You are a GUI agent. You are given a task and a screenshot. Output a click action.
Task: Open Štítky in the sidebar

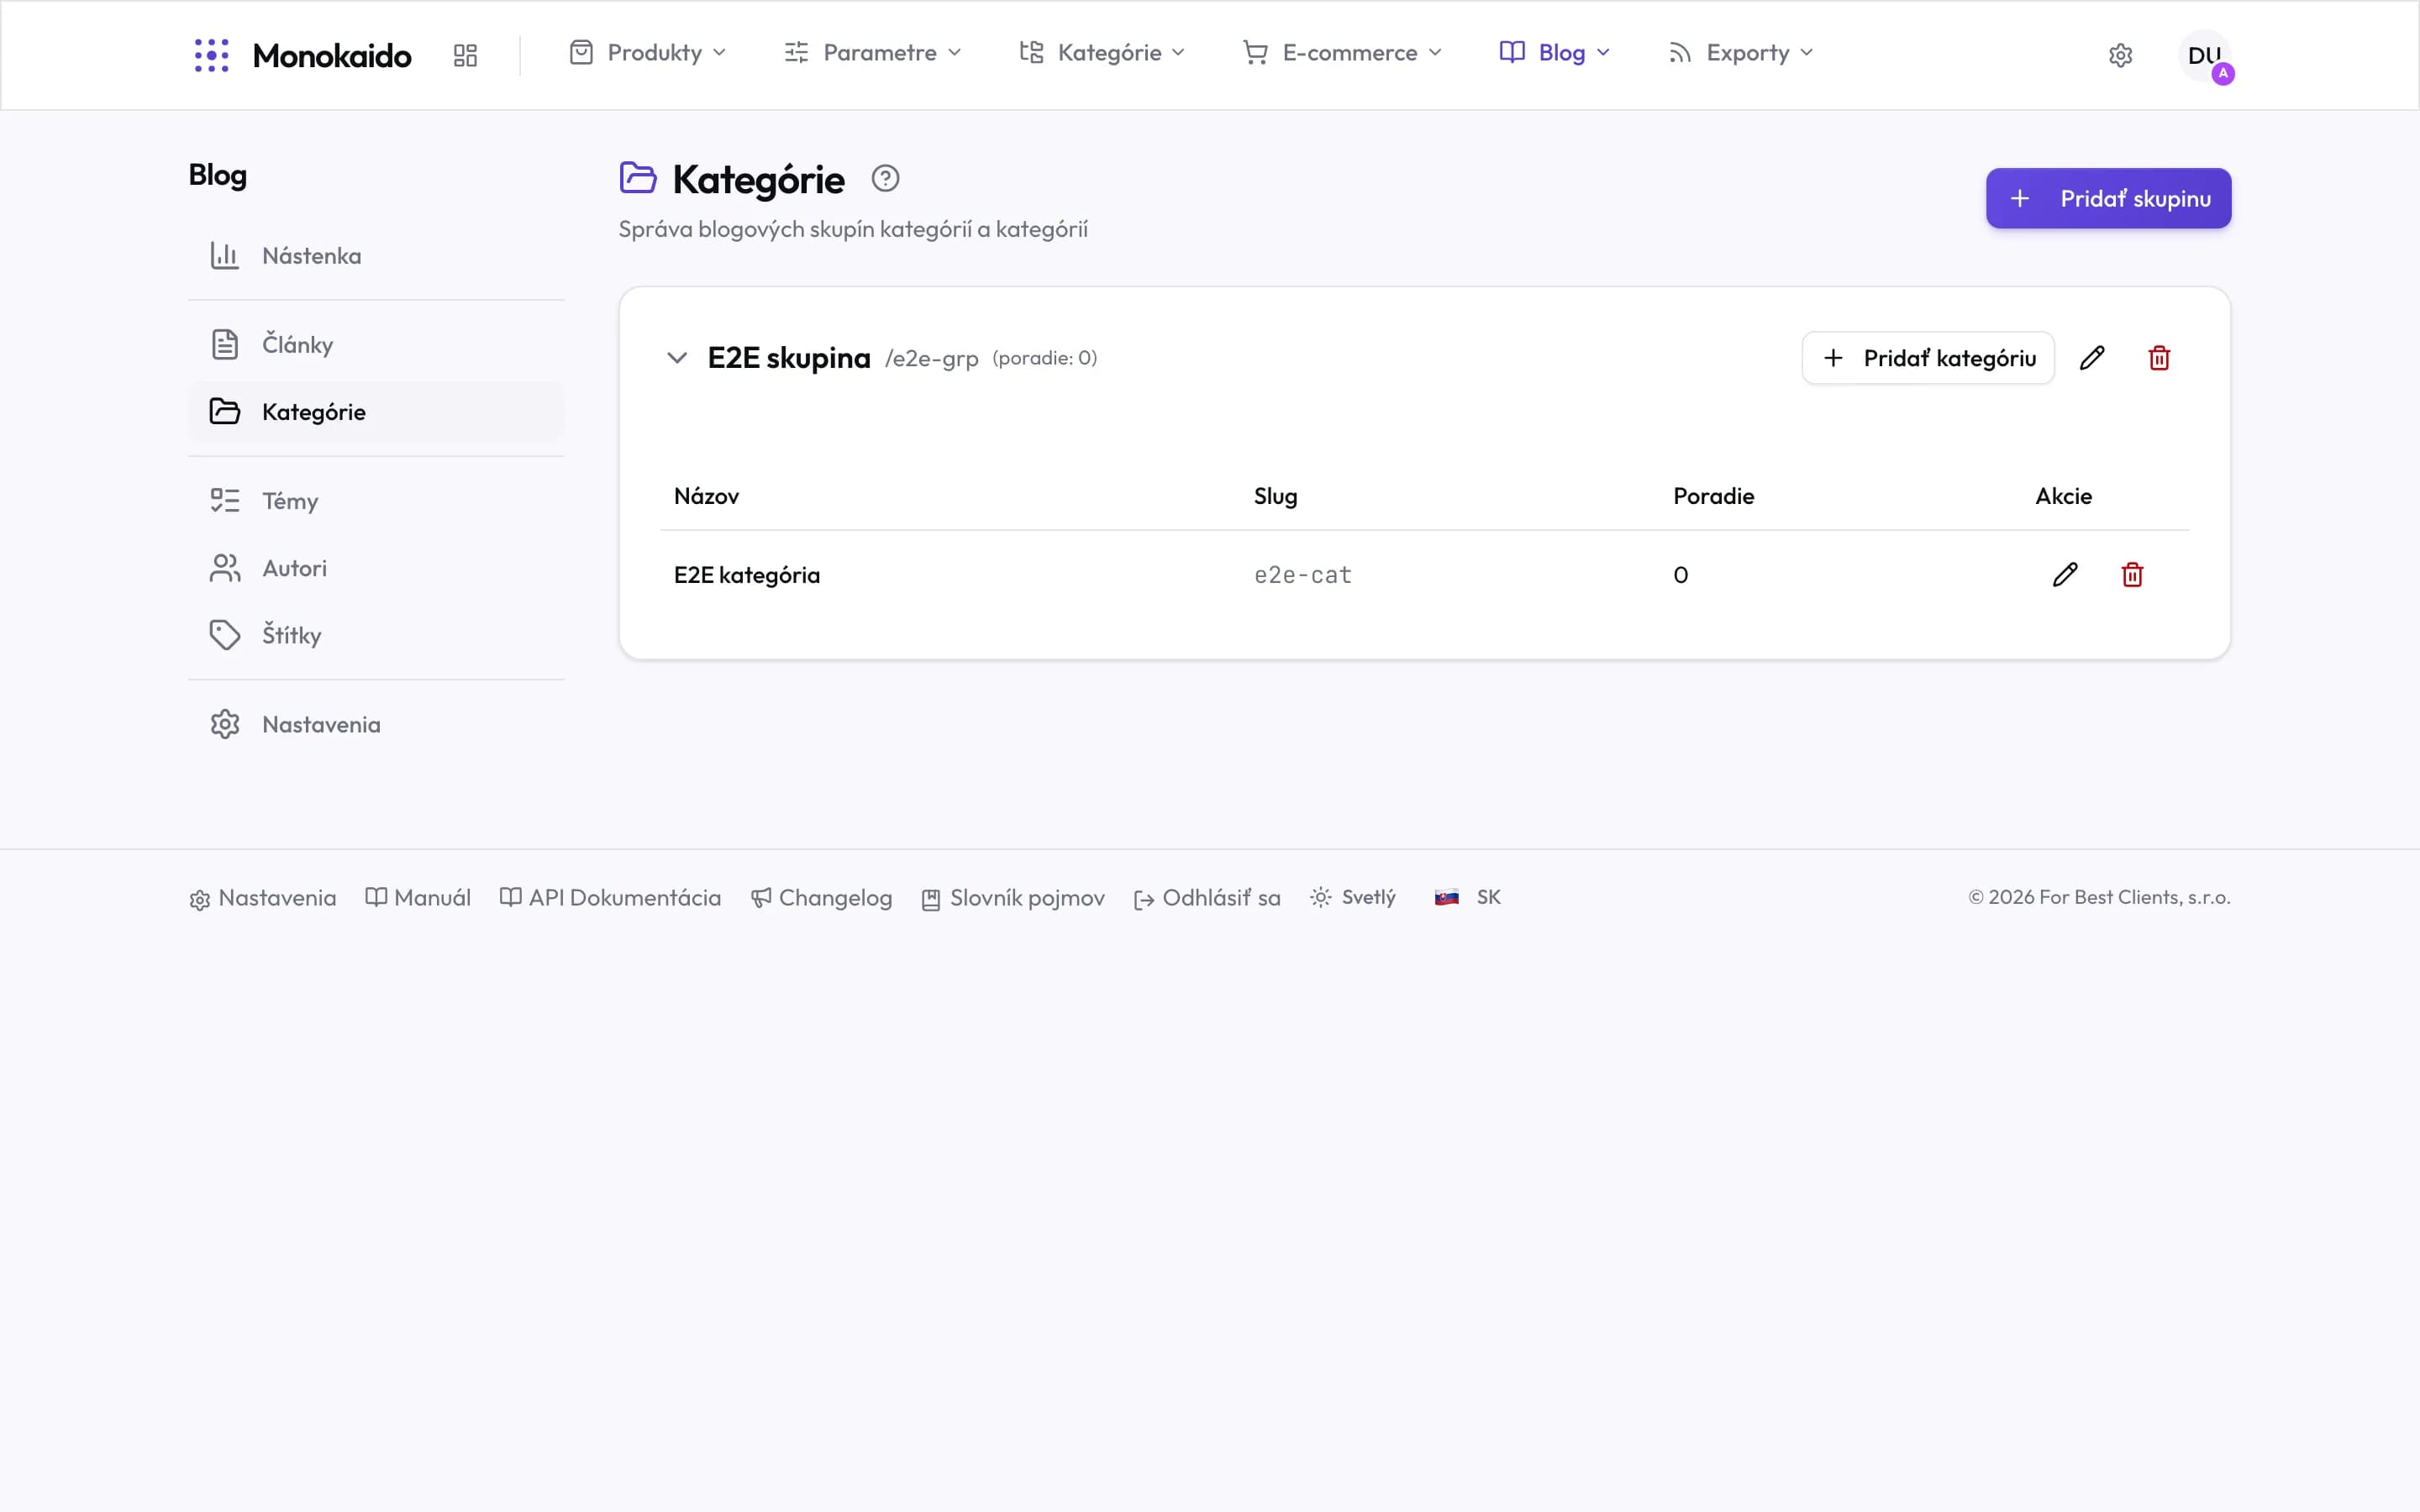[376, 635]
